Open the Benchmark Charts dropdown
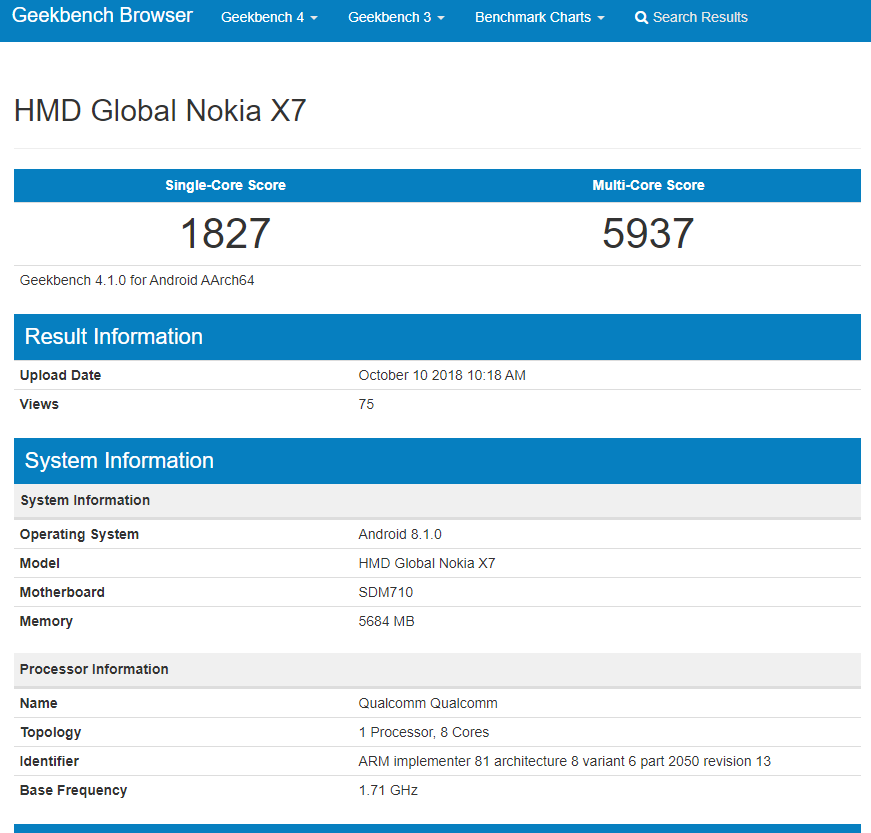This screenshot has width=871, height=833. (539, 17)
